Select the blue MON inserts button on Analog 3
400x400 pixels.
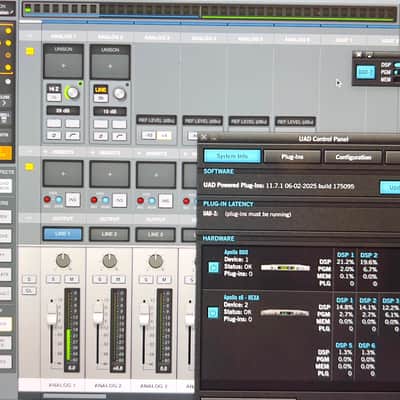click(x=152, y=201)
